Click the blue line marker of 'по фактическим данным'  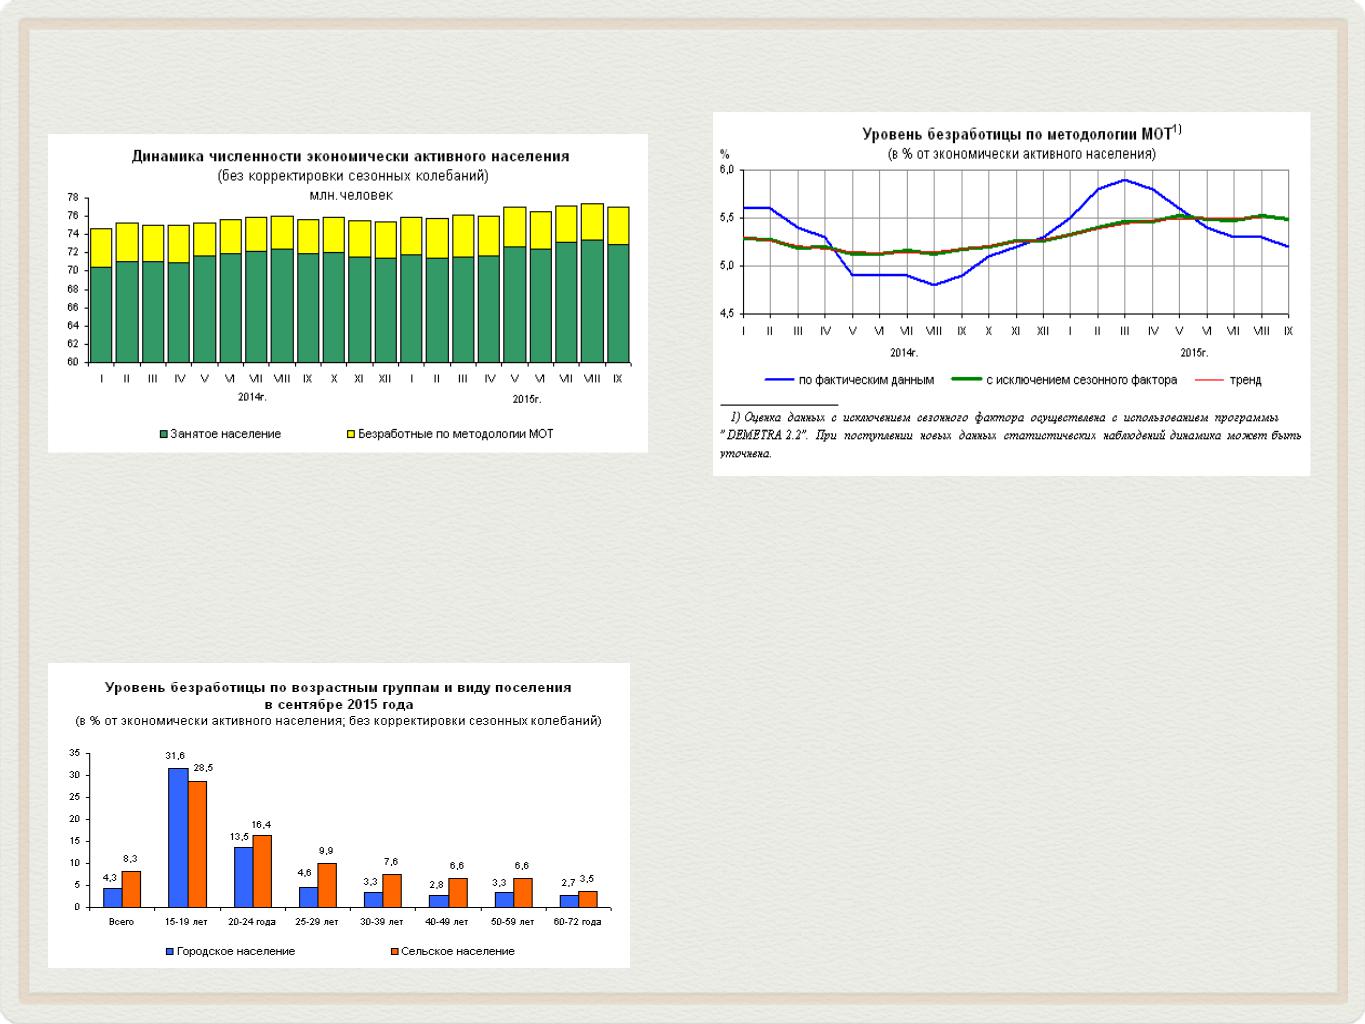tap(779, 380)
